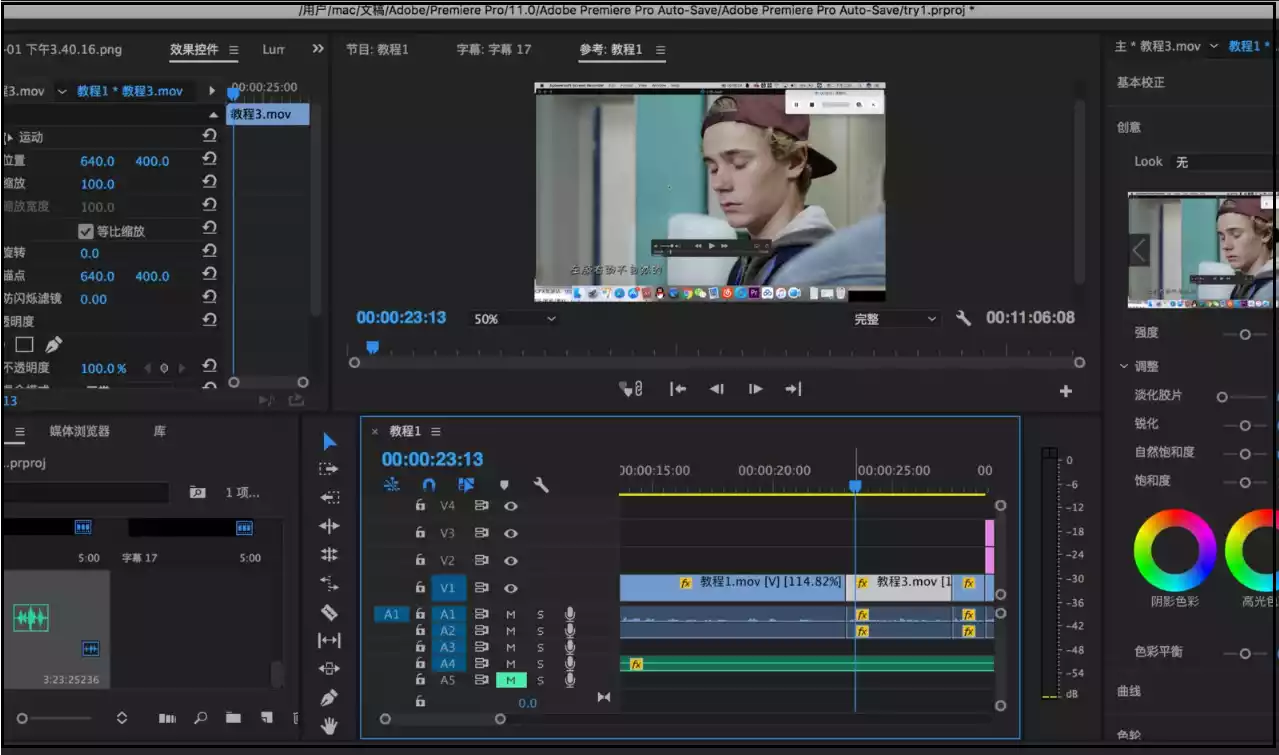Click the add marker icon in timeline
This screenshot has height=755, width=1279.
pyautogui.click(x=504, y=485)
